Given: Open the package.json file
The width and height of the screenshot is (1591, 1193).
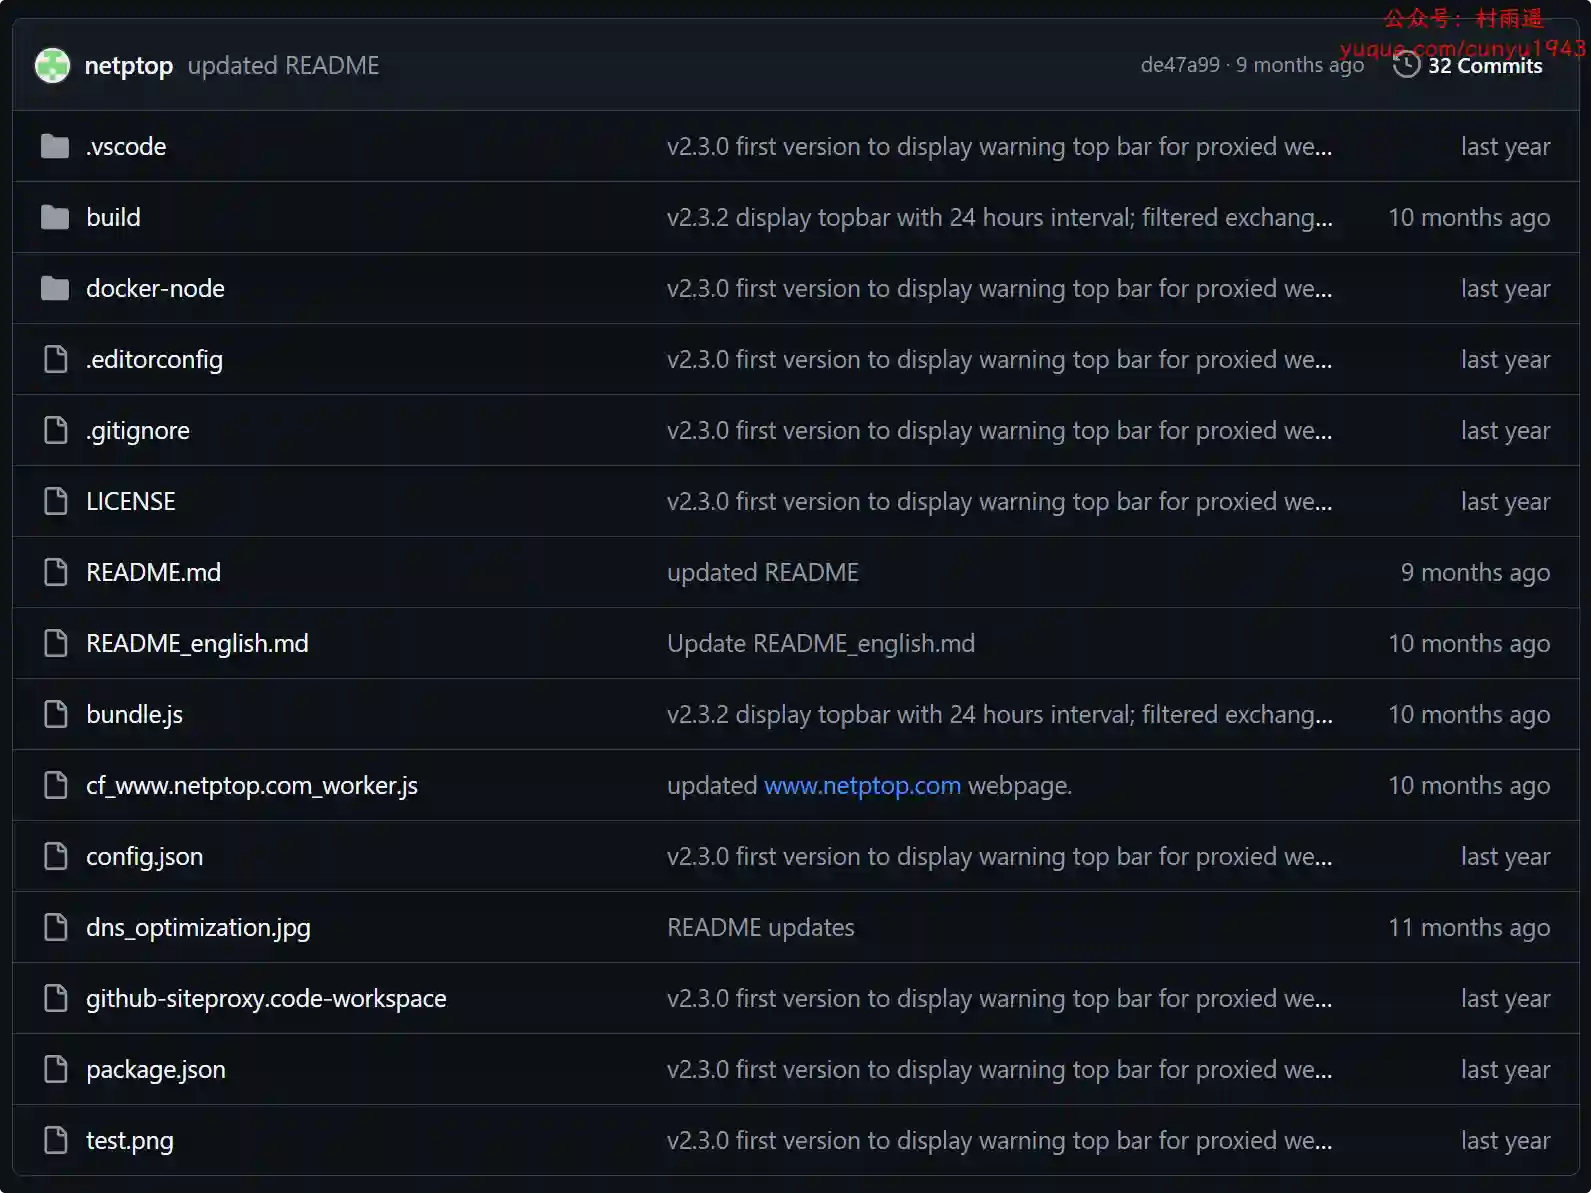Looking at the screenshot, I should tap(156, 1070).
